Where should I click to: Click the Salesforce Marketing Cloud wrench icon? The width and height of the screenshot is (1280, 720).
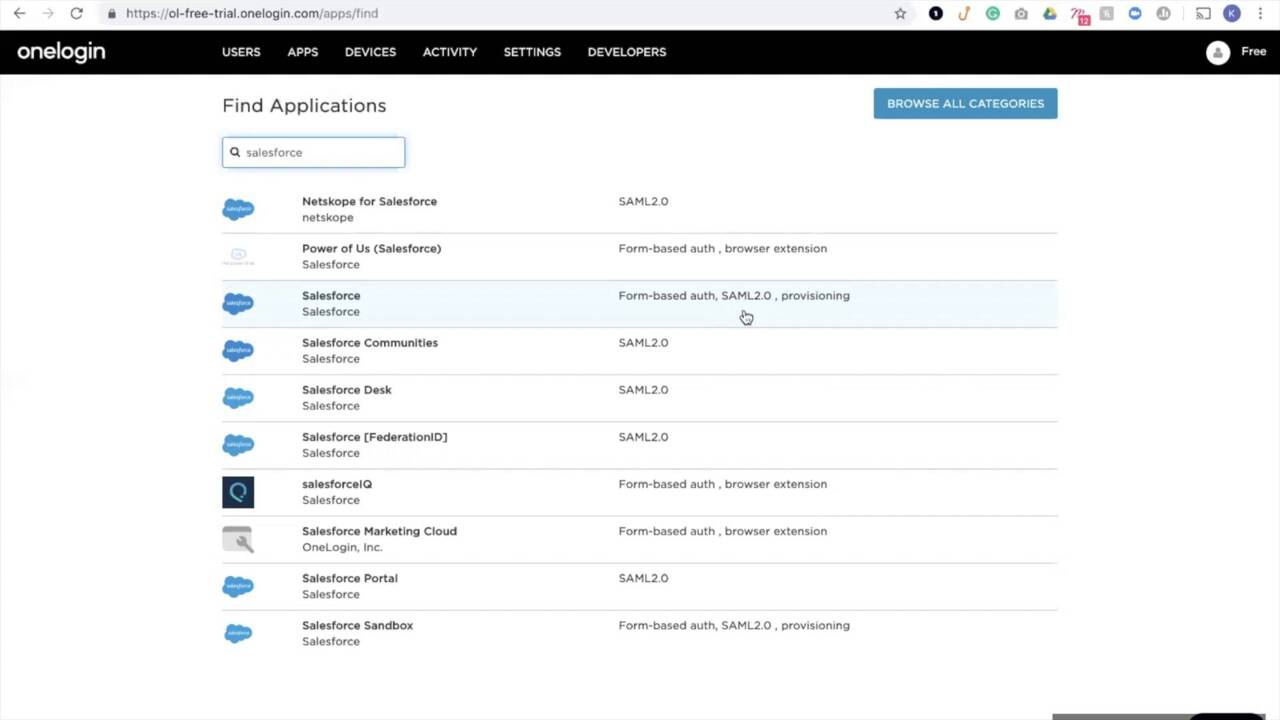(x=238, y=539)
